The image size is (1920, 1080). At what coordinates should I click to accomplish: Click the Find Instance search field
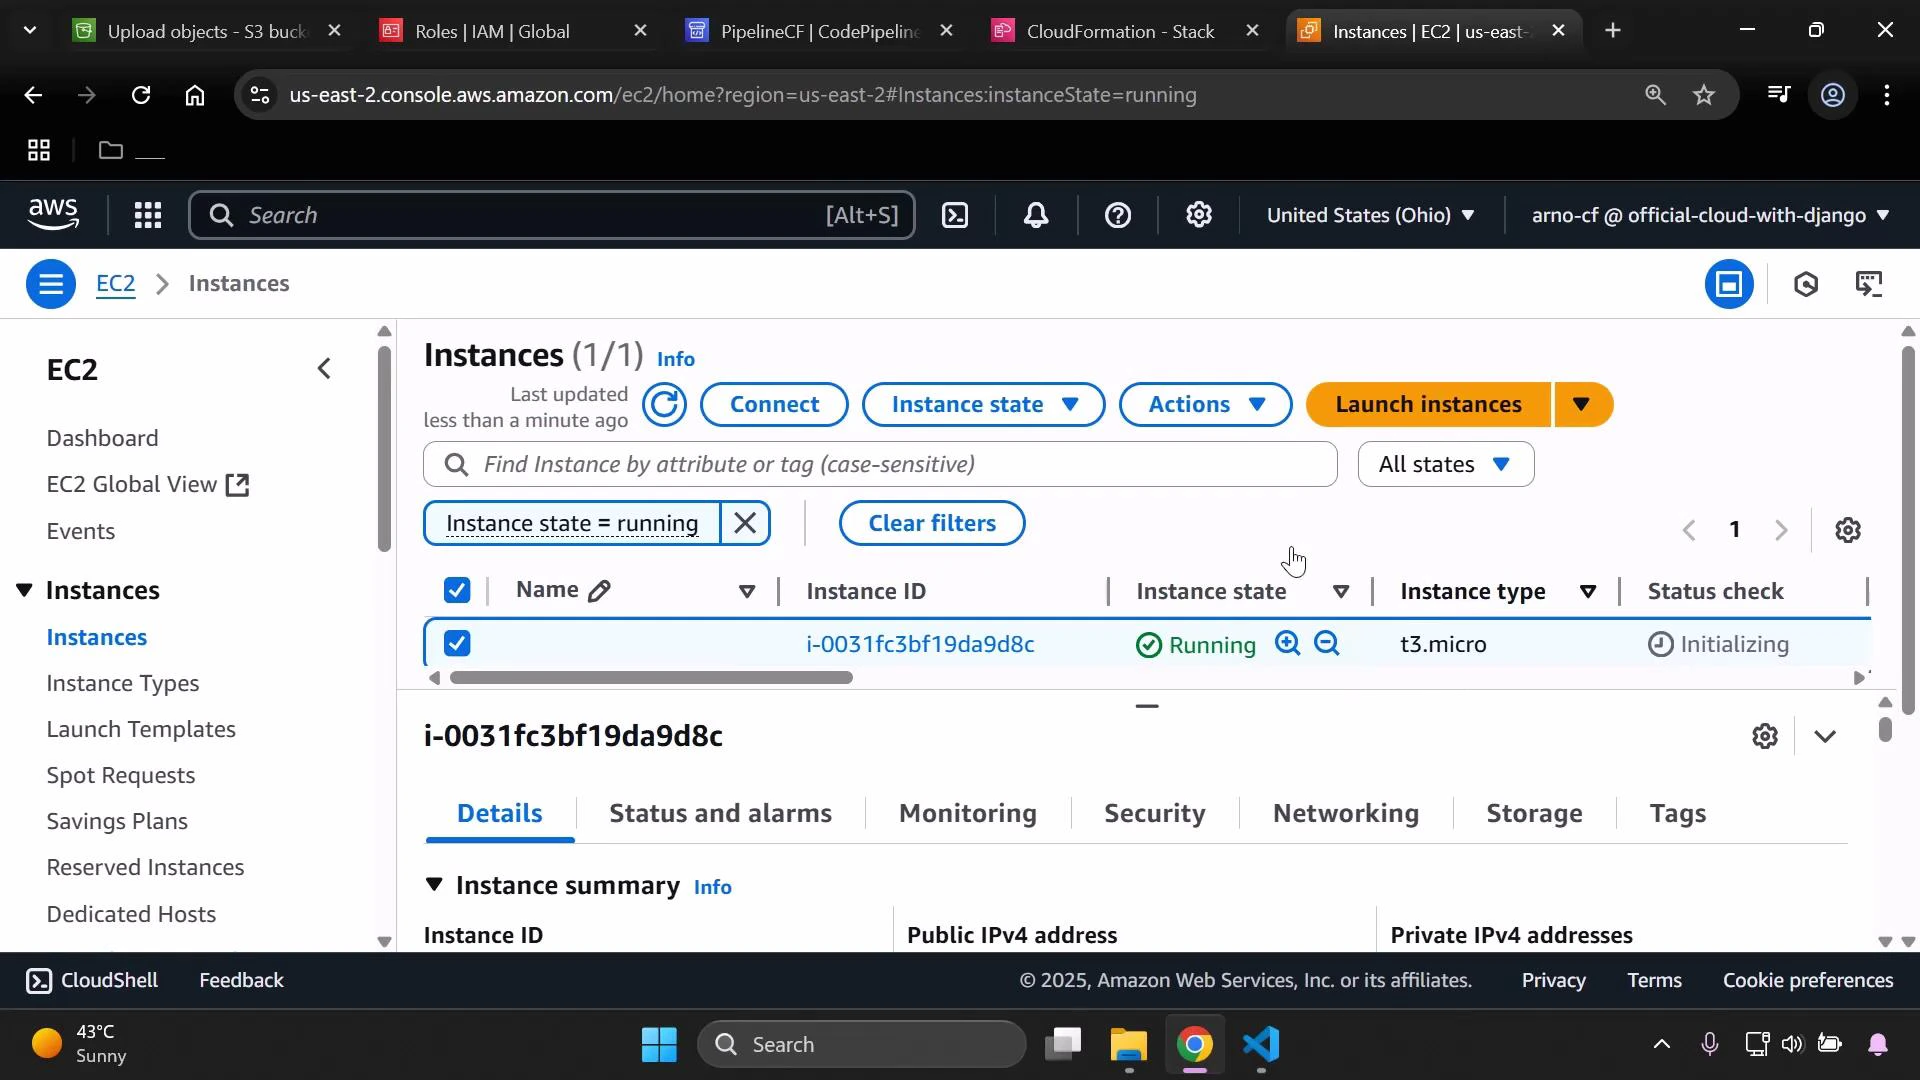coord(880,463)
